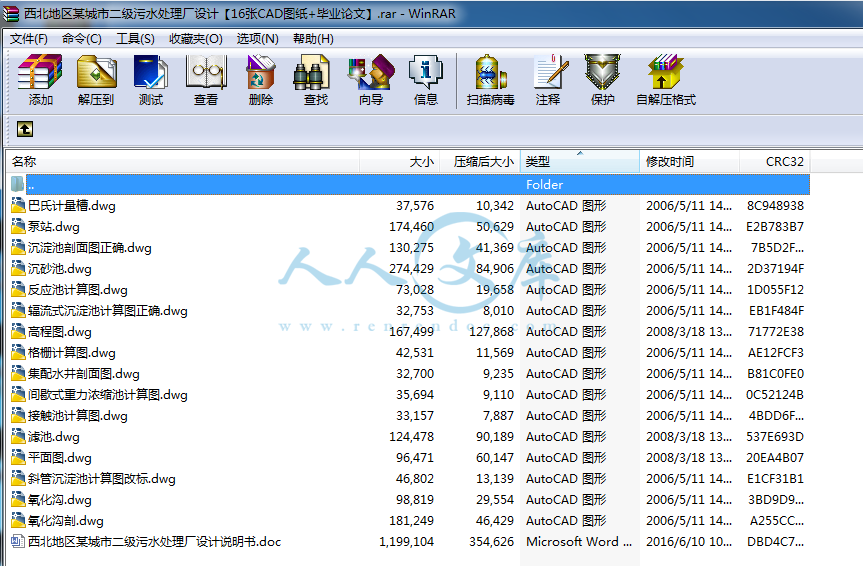This screenshot has height=566, width=863.
Task: Sort by CRC32 column header
Action: [x=774, y=161]
